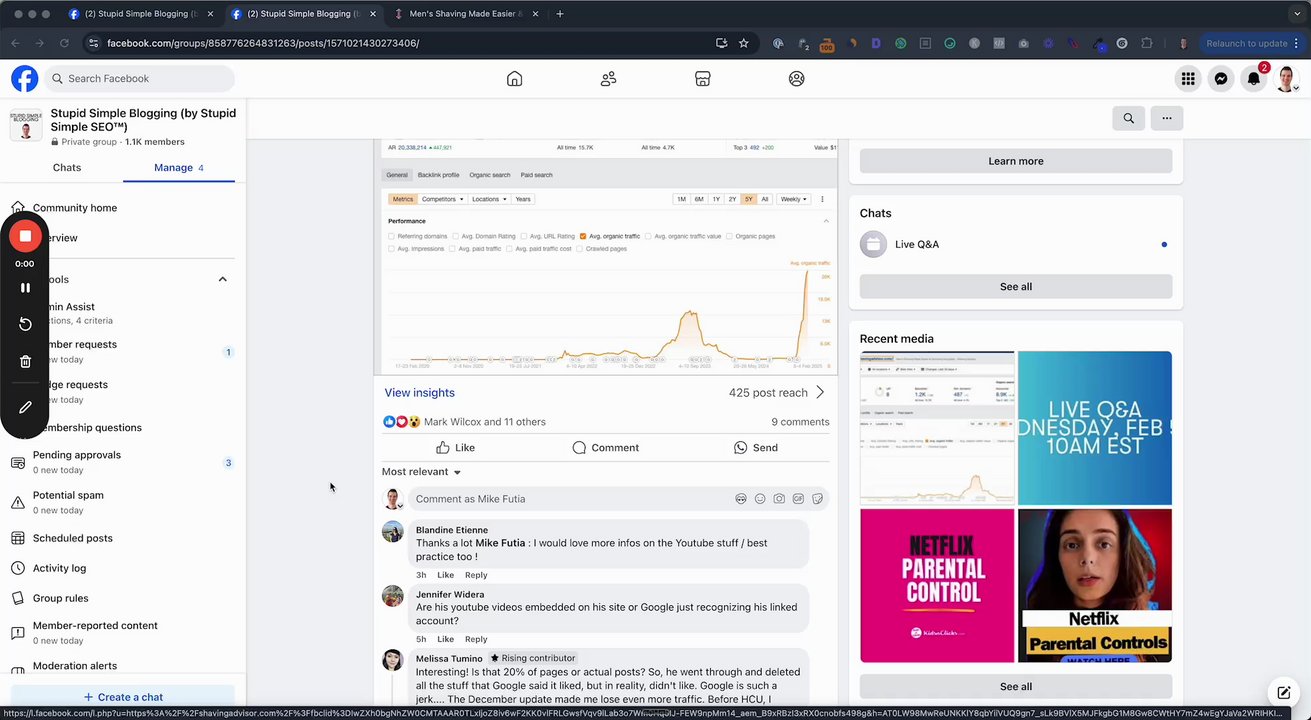
Task: Click See all under Recent media
Action: [x=1016, y=686]
